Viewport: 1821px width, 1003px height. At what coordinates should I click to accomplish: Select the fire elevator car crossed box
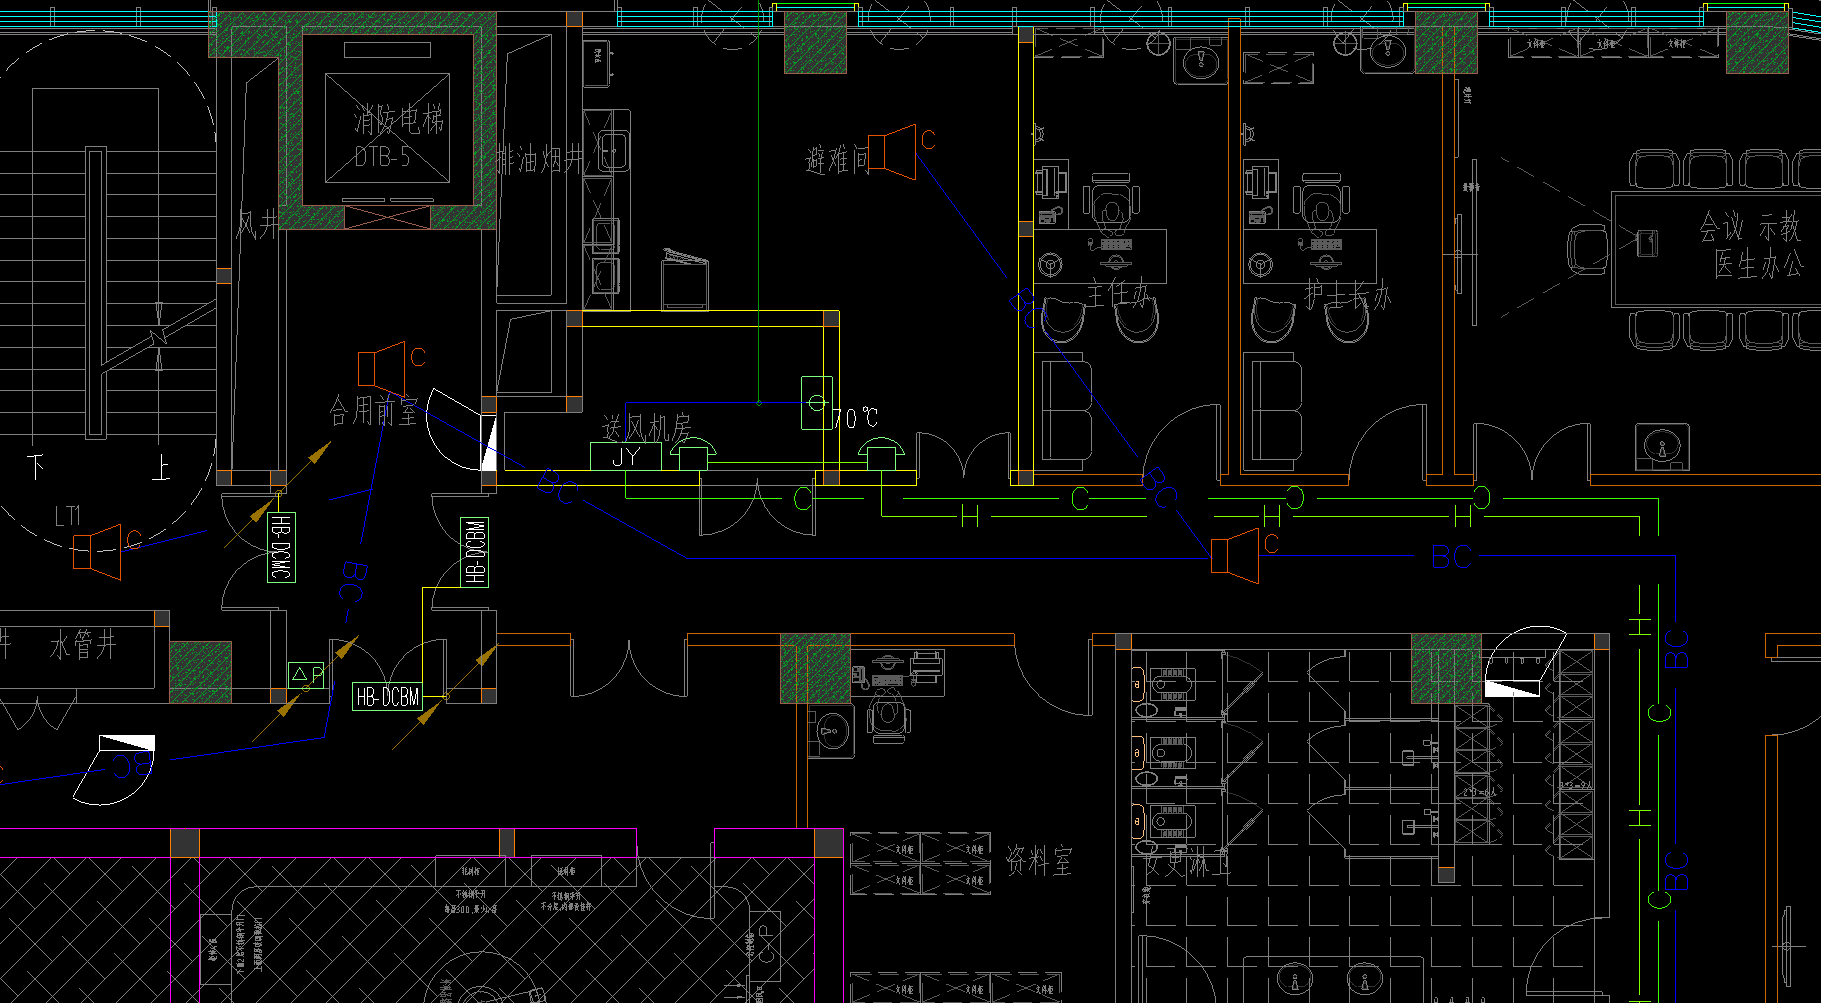click(x=387, y=129)
